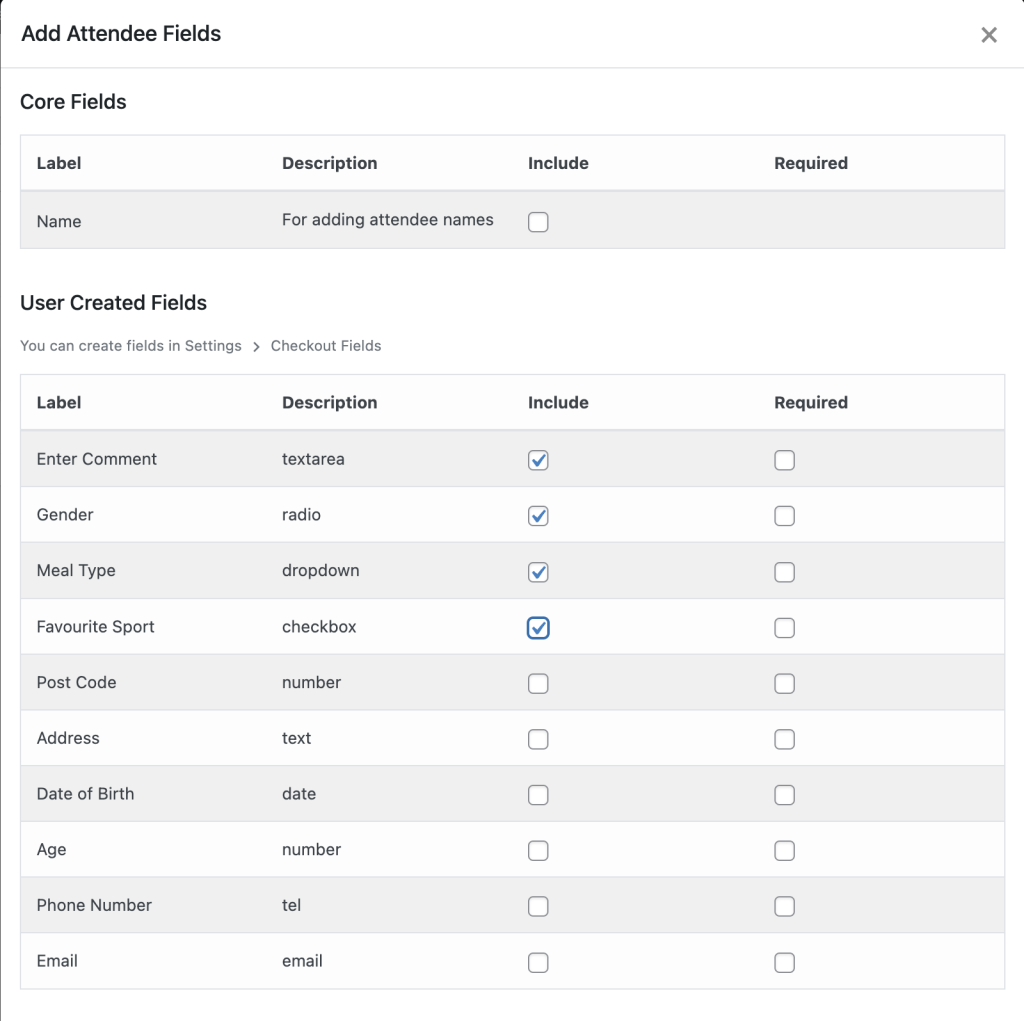Image resolution: width=1024 pixels, height=1021 pixels.
Task: Click the Favourite Sport row label
Action: click(x=95, y=628)
